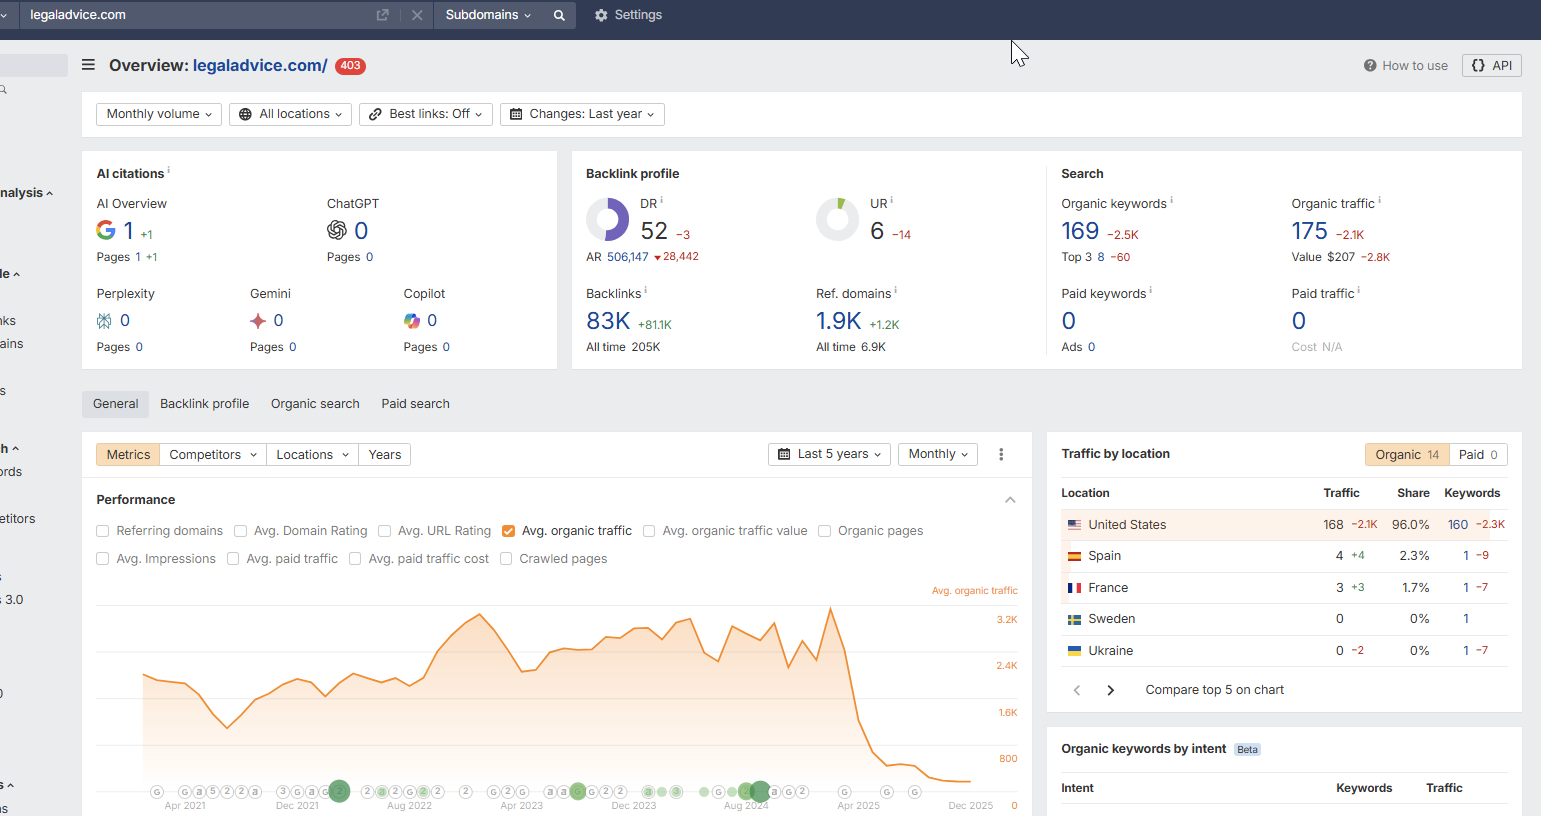
Task: Open legaladvice.com in external tab icon
Action: click(x=382, y=15)
